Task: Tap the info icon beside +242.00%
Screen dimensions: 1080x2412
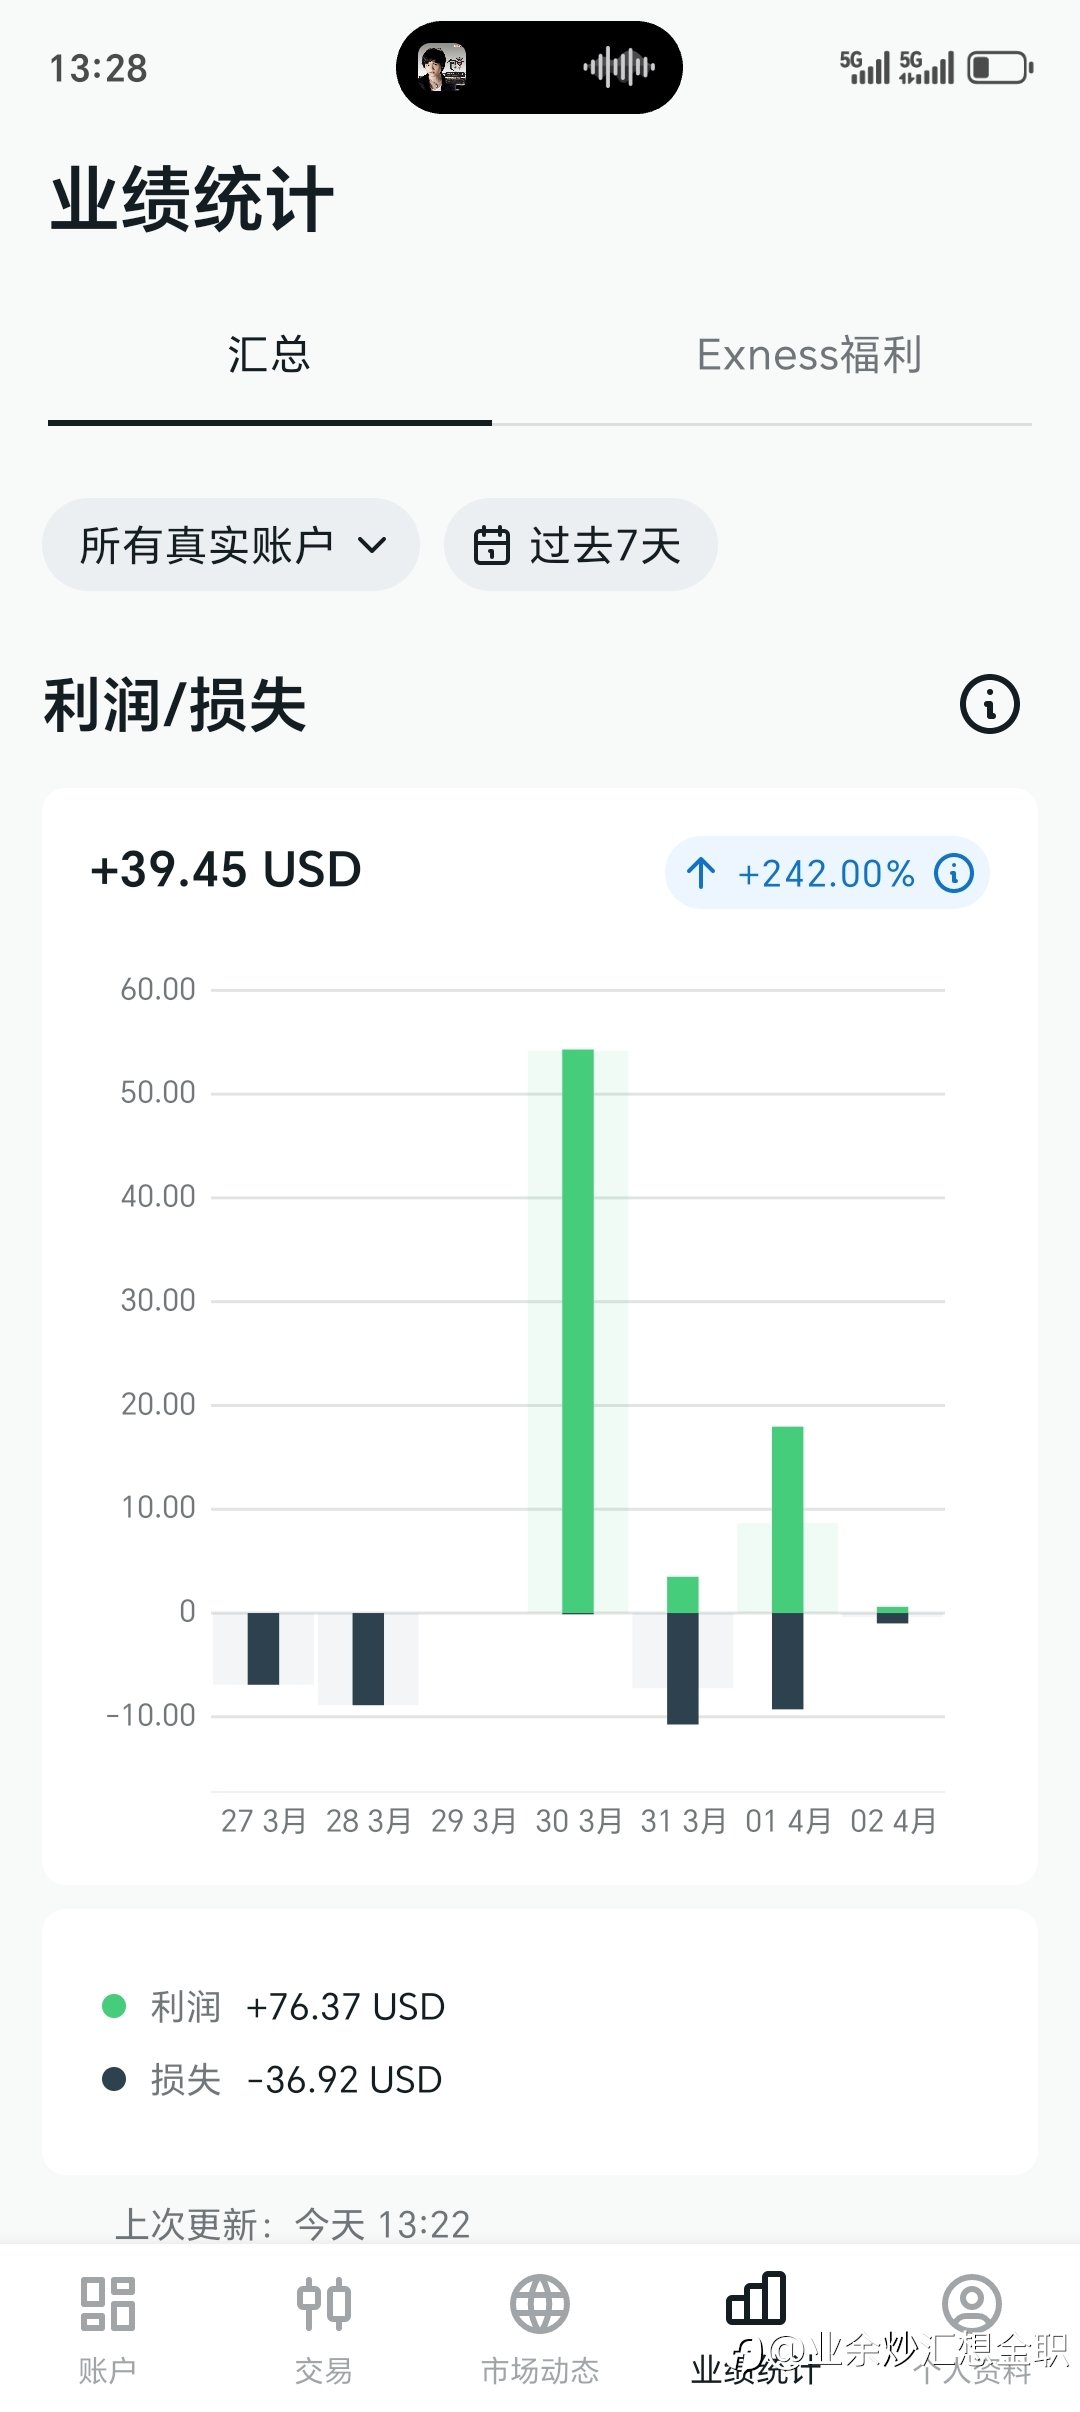Action: (953, 873)
